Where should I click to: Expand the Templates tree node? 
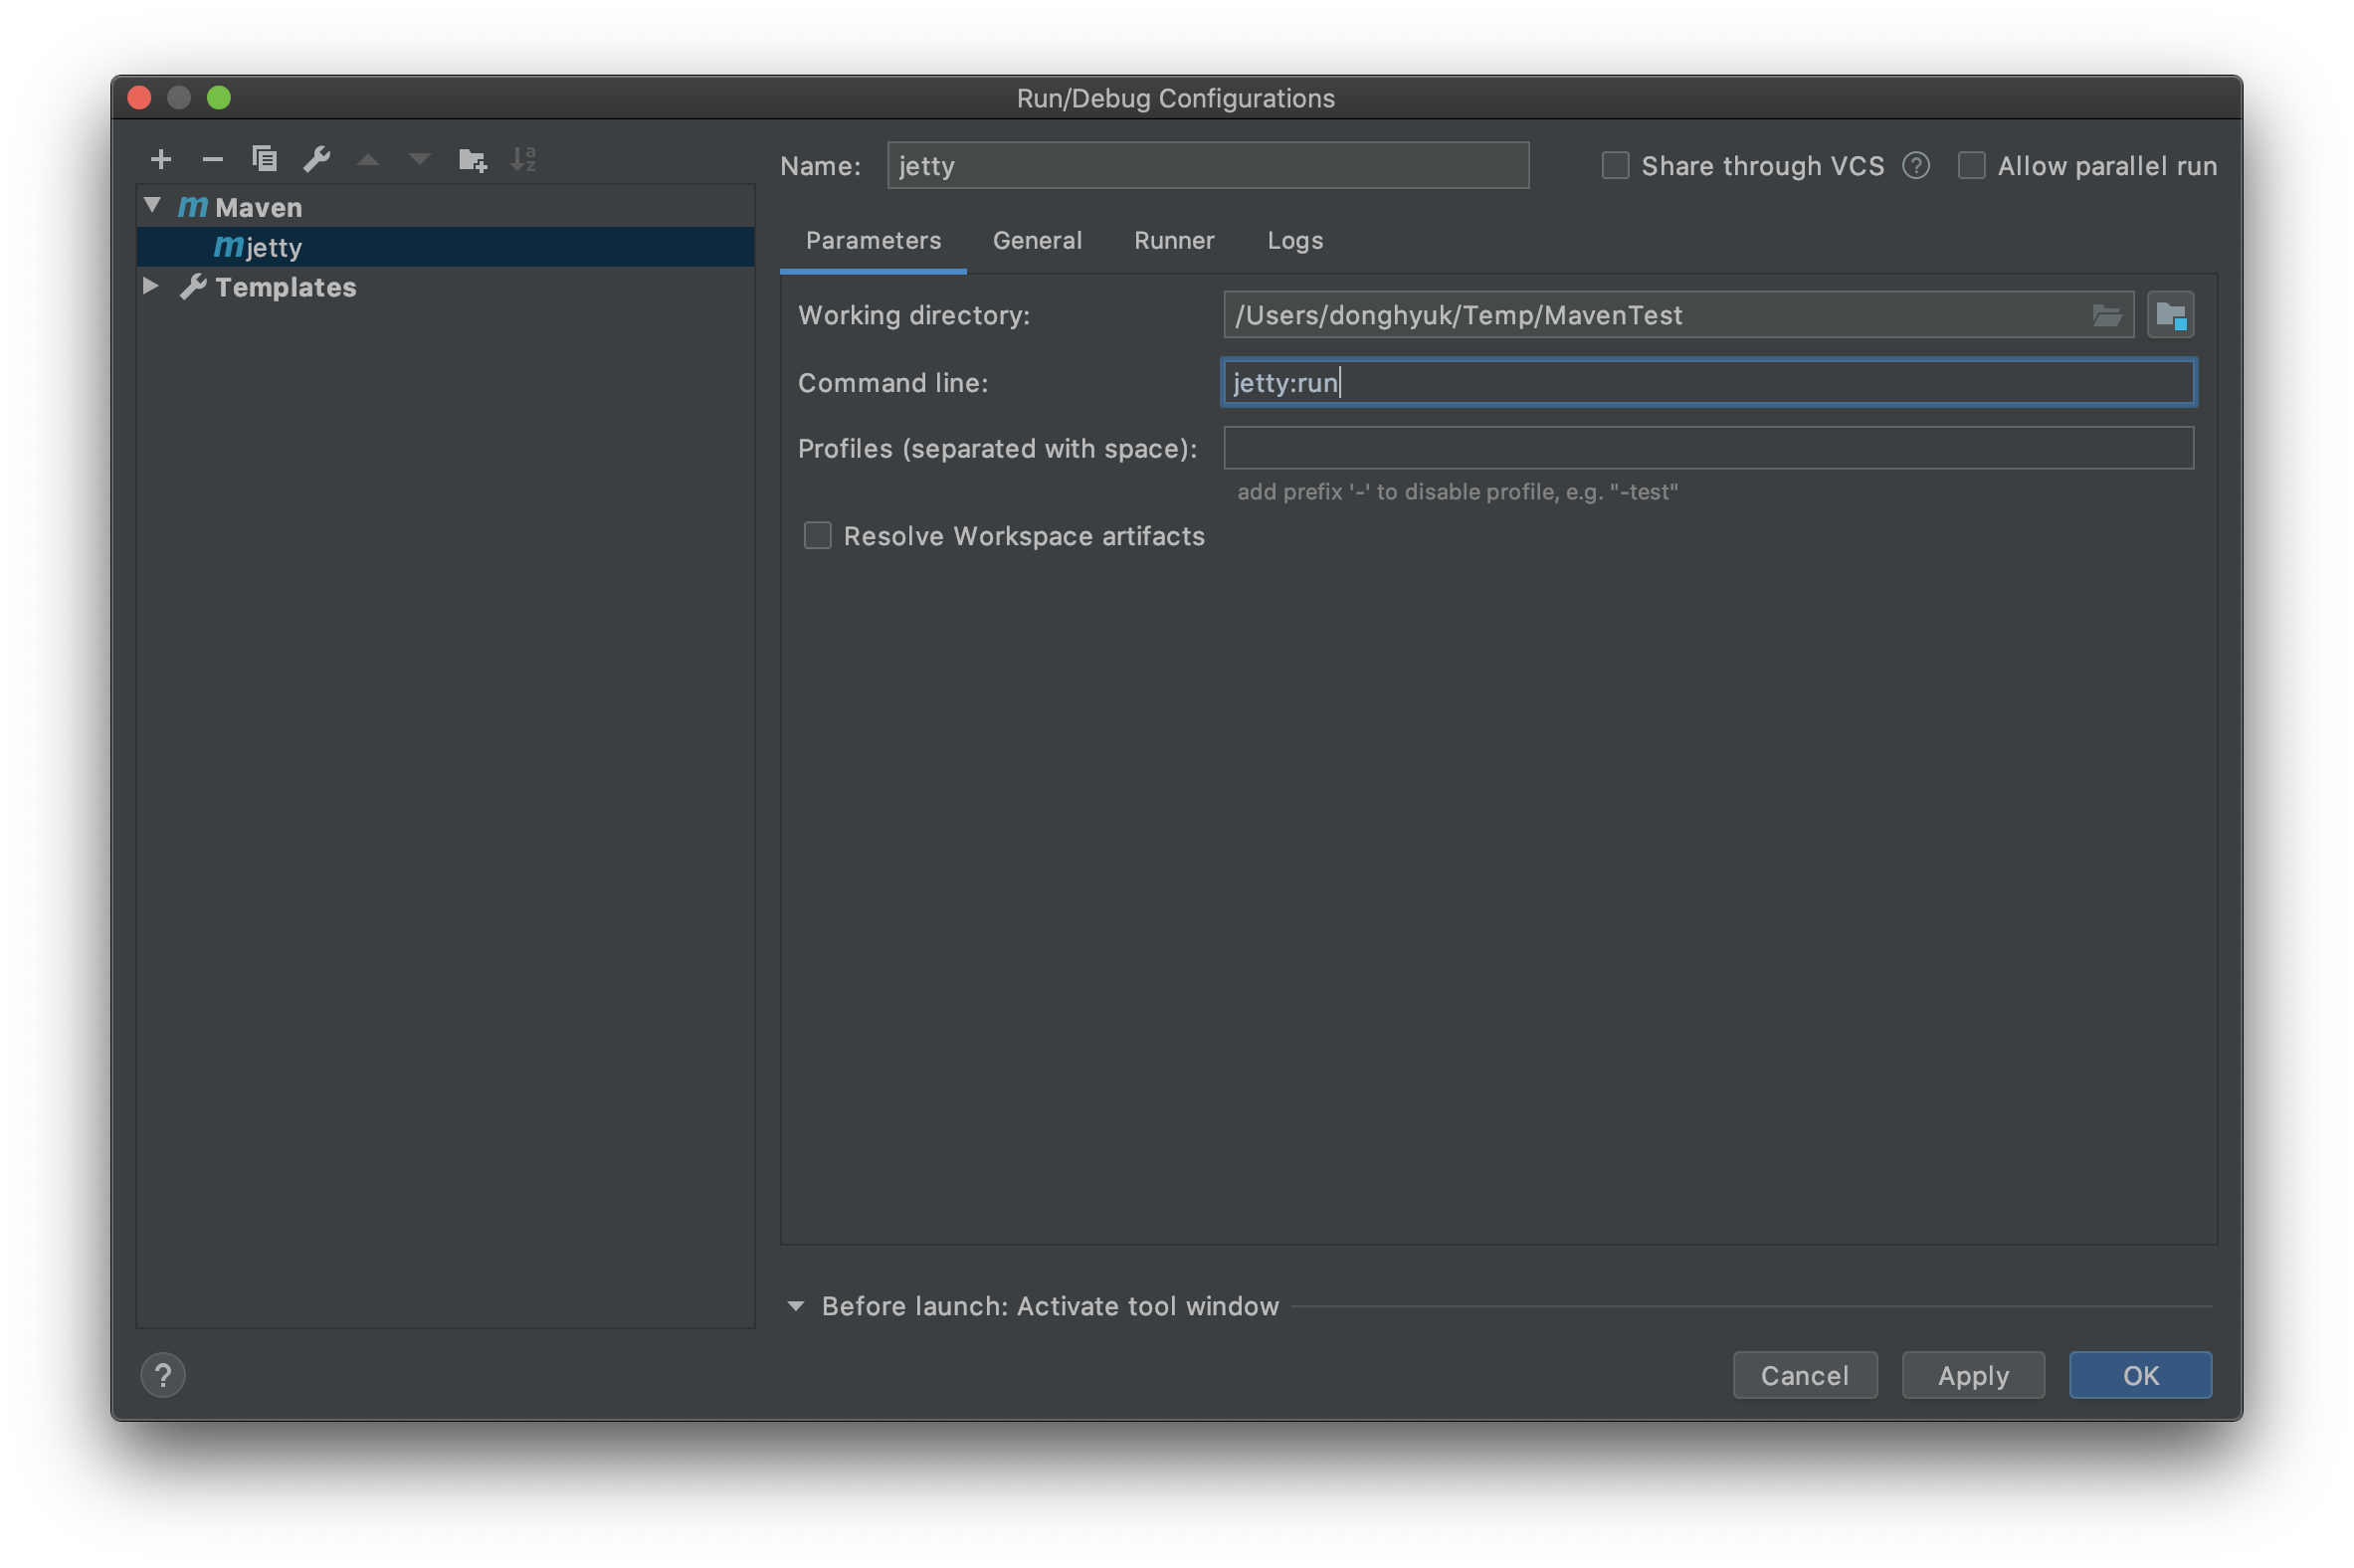[x=151, y=286]
